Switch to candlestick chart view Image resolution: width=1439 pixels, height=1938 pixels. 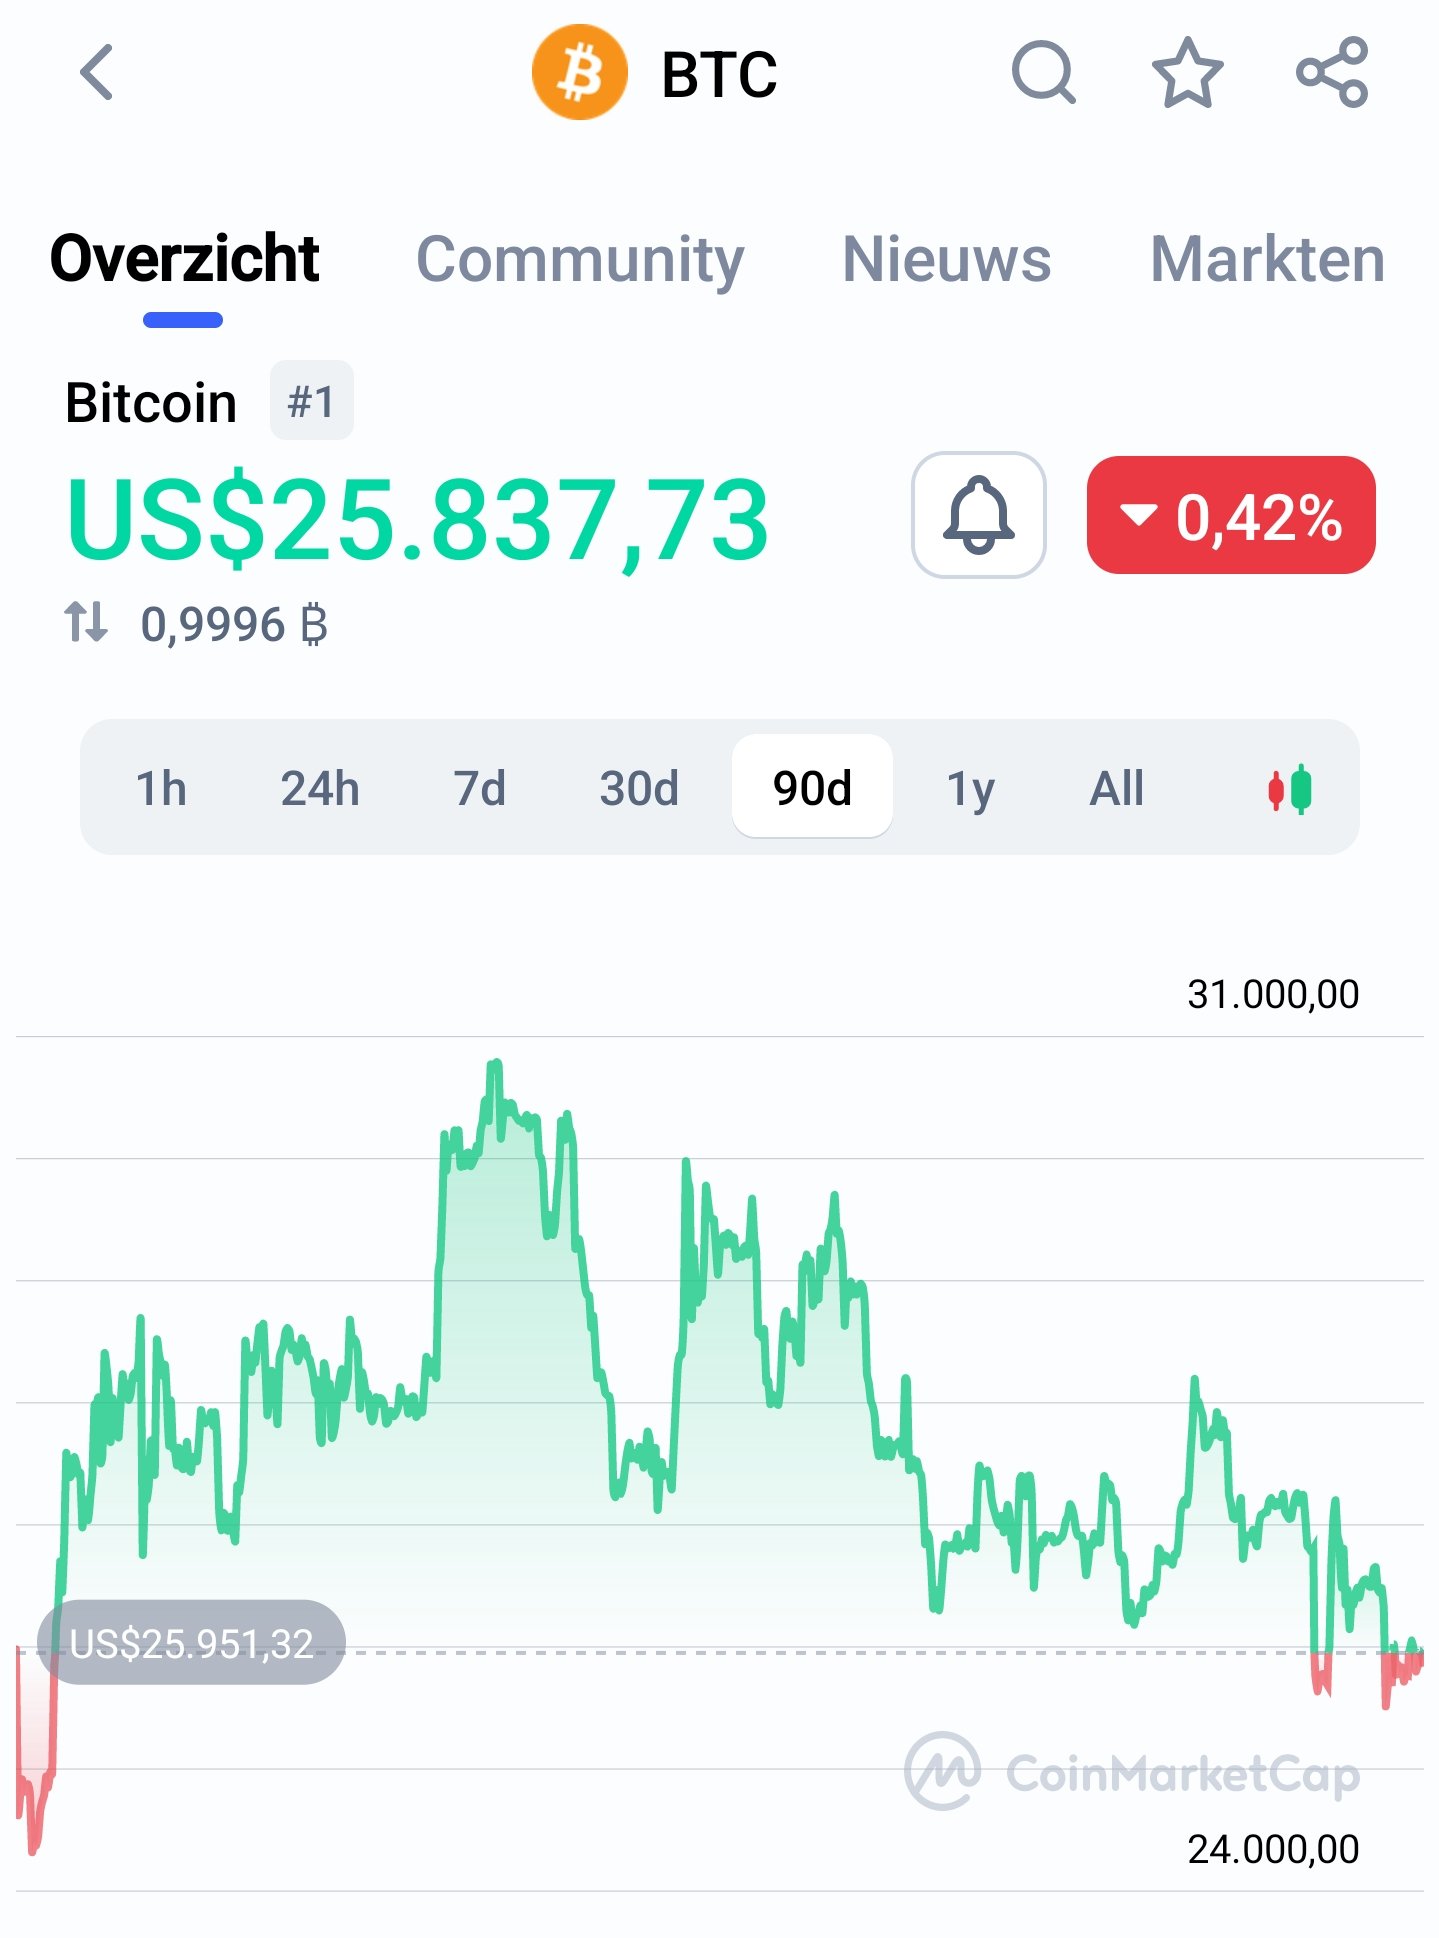(x=1289, y=789)
